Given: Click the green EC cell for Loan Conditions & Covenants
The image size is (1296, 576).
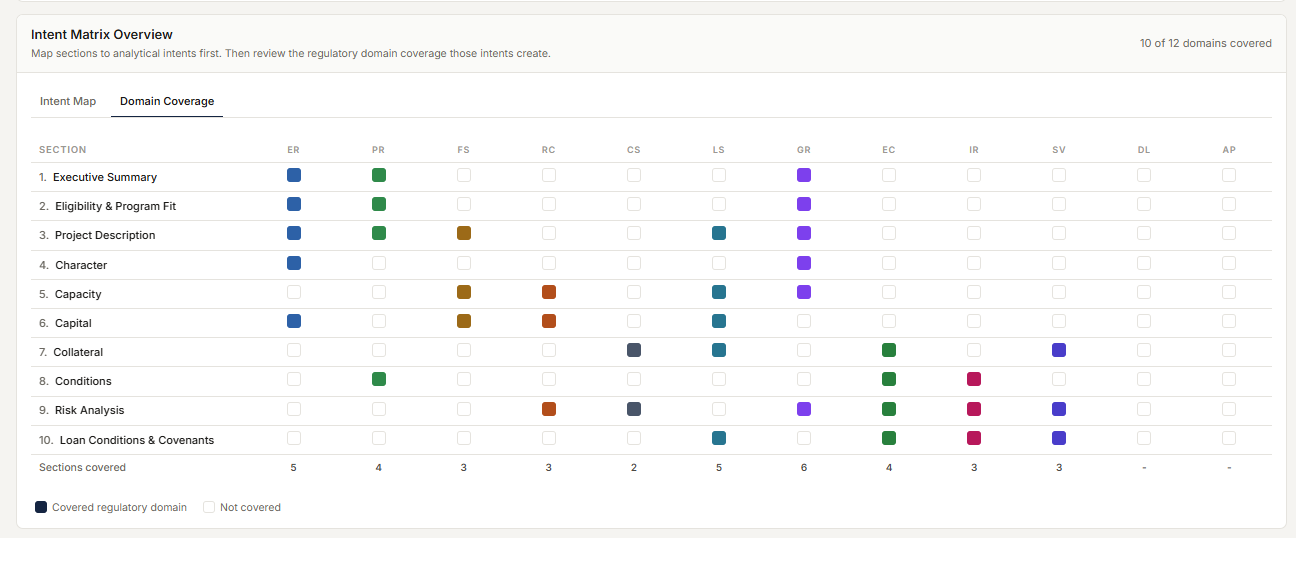Looking at the screenshot, I should coord(889,438).
